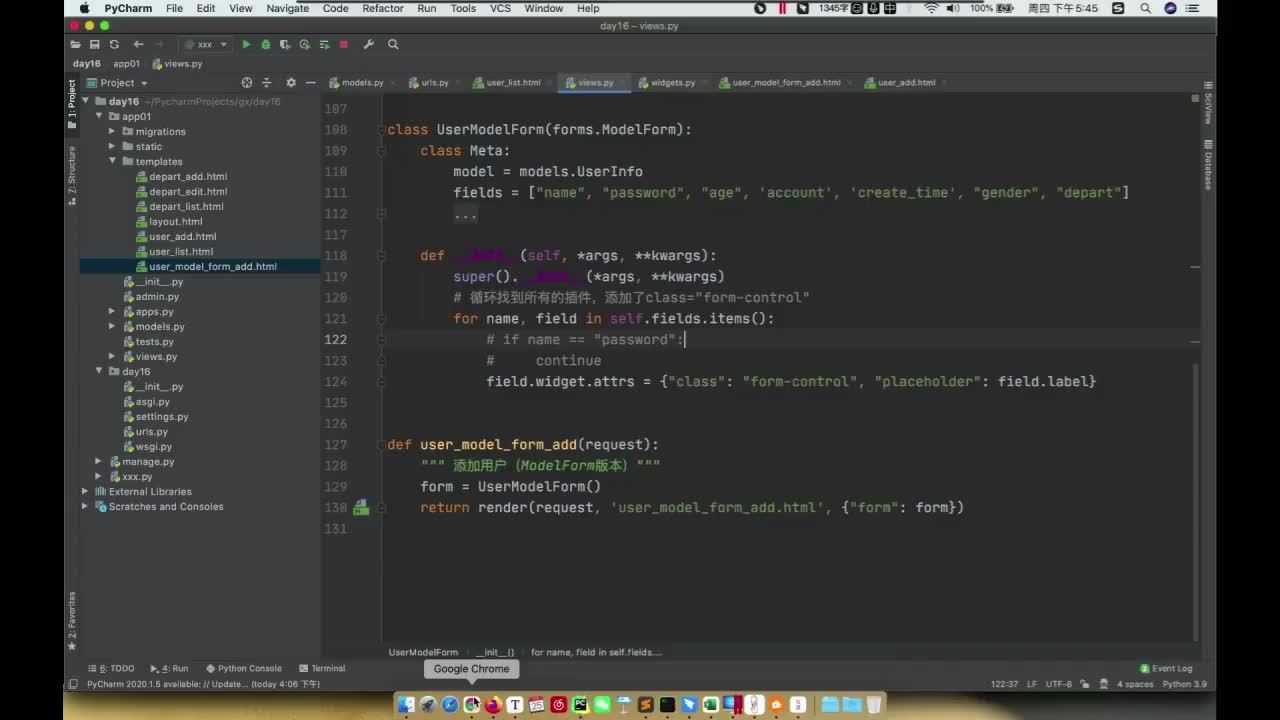Click the Synchronize/reload toolbar icon

114,44
